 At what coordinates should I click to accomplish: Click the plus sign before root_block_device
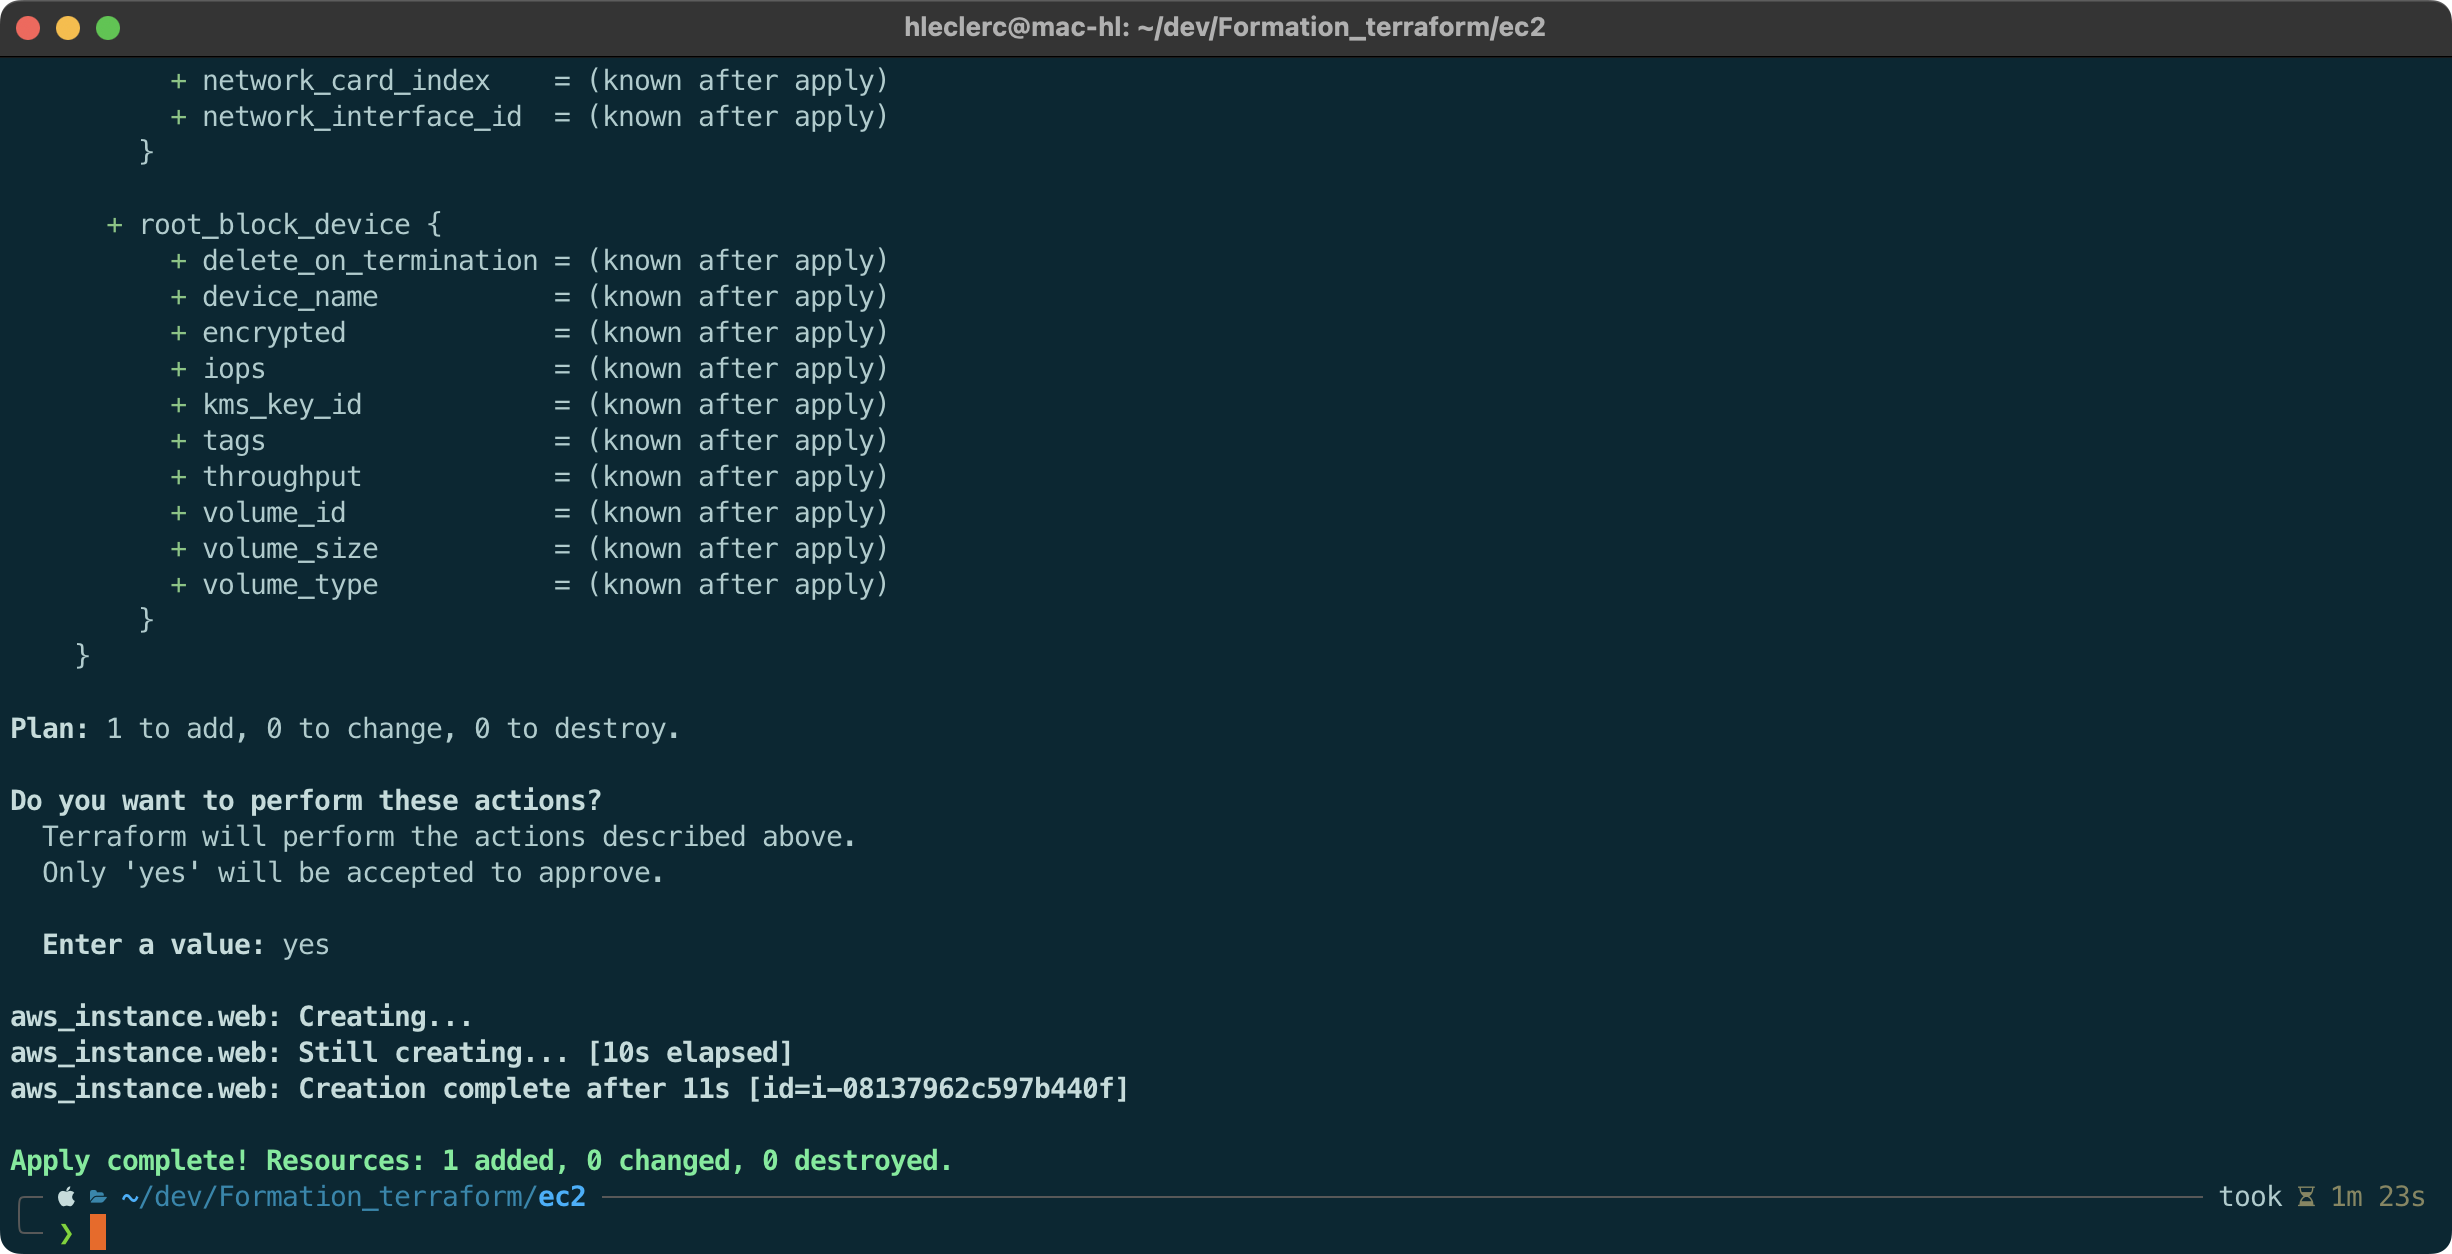(114, 224)
